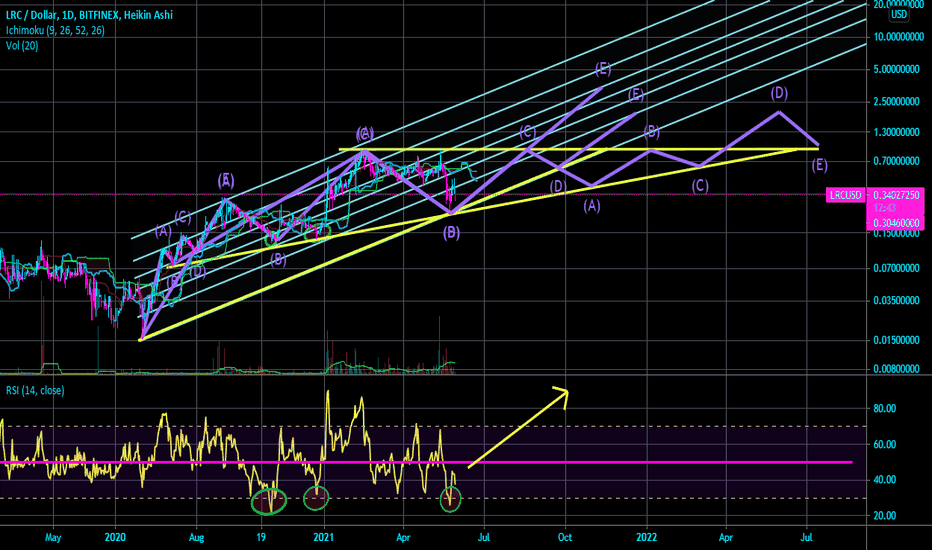This screenshot has height=550, width=932.
Task: Select the RSI (14, close) indicator label
Action: point(35,391)
